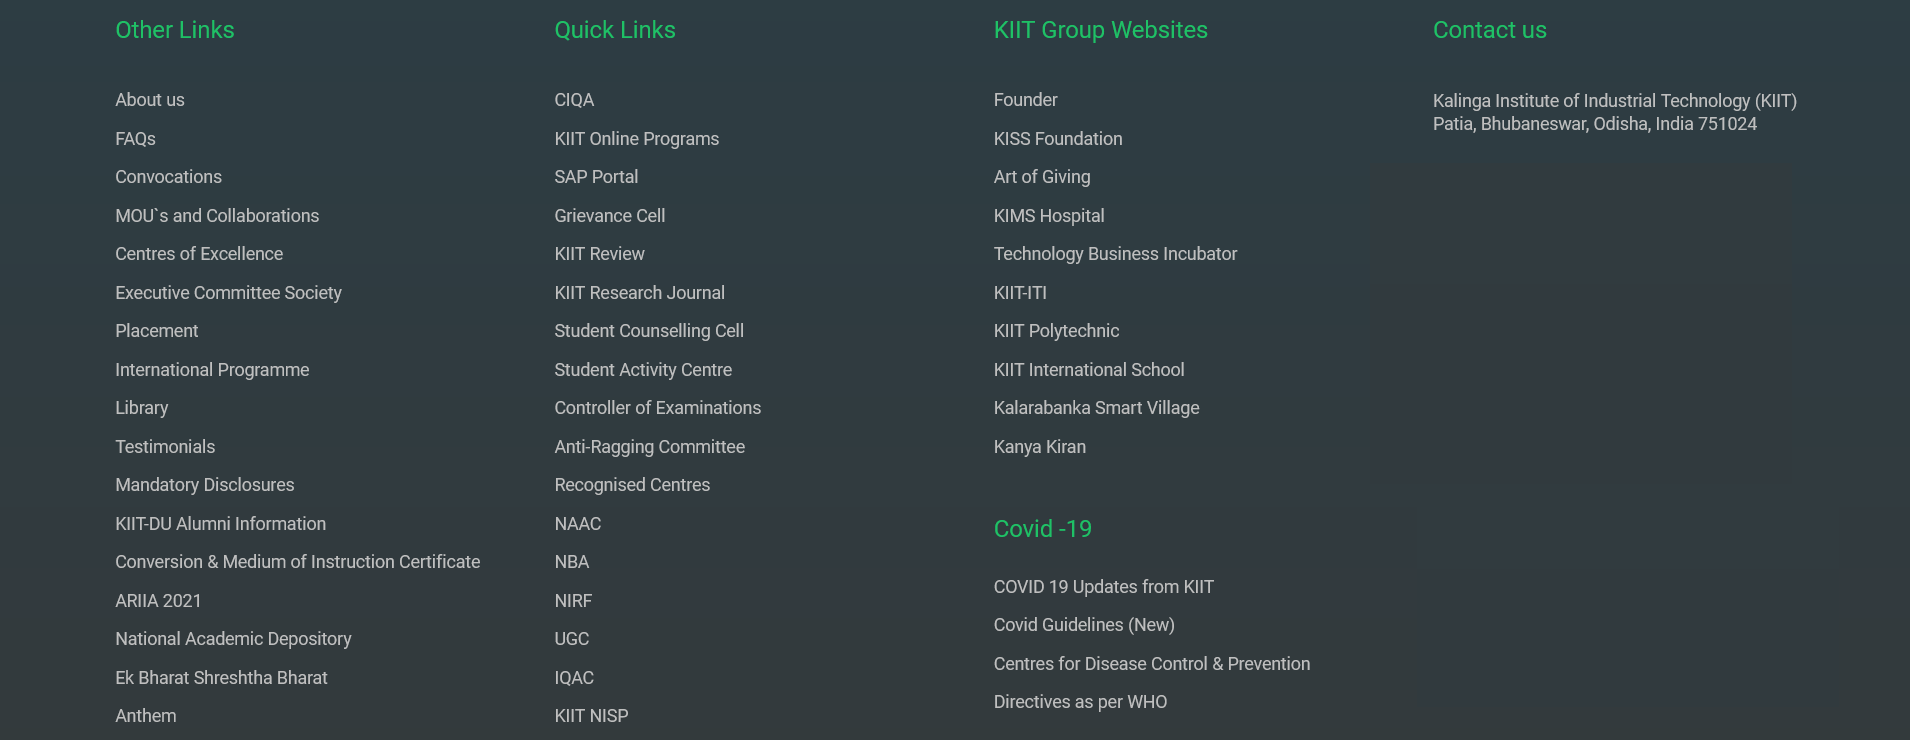This screenshot has width=1910, height=740.
Task: Go to KIIT International School
Action: click(1089, 370)
